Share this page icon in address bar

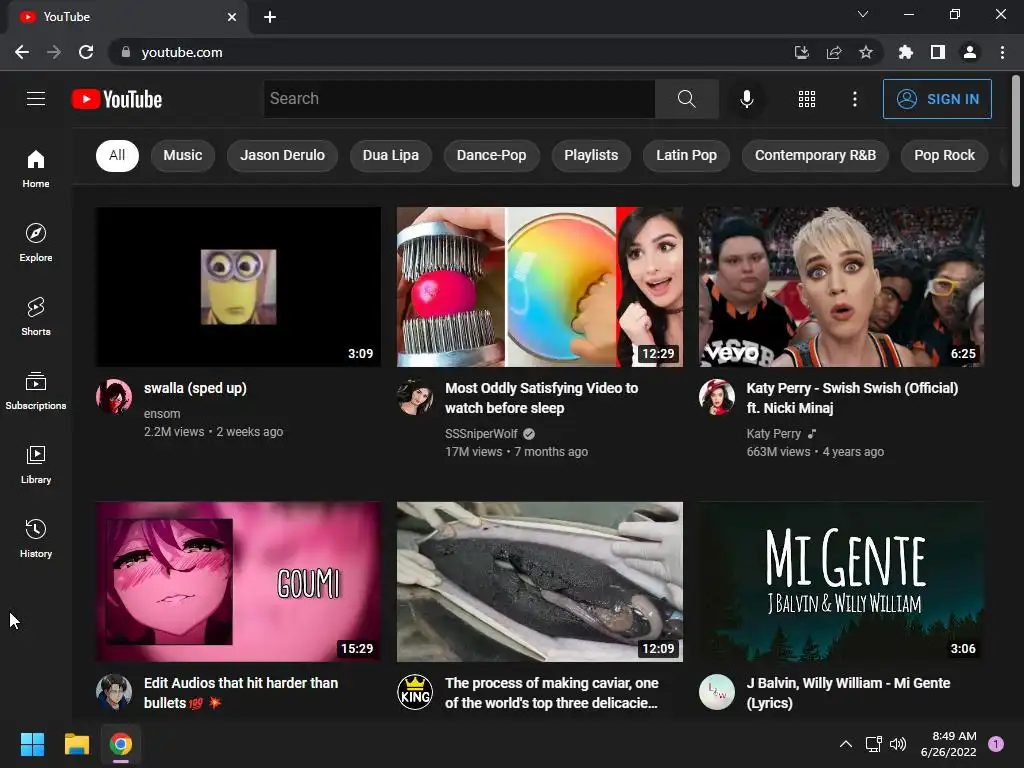pos(833,52)
